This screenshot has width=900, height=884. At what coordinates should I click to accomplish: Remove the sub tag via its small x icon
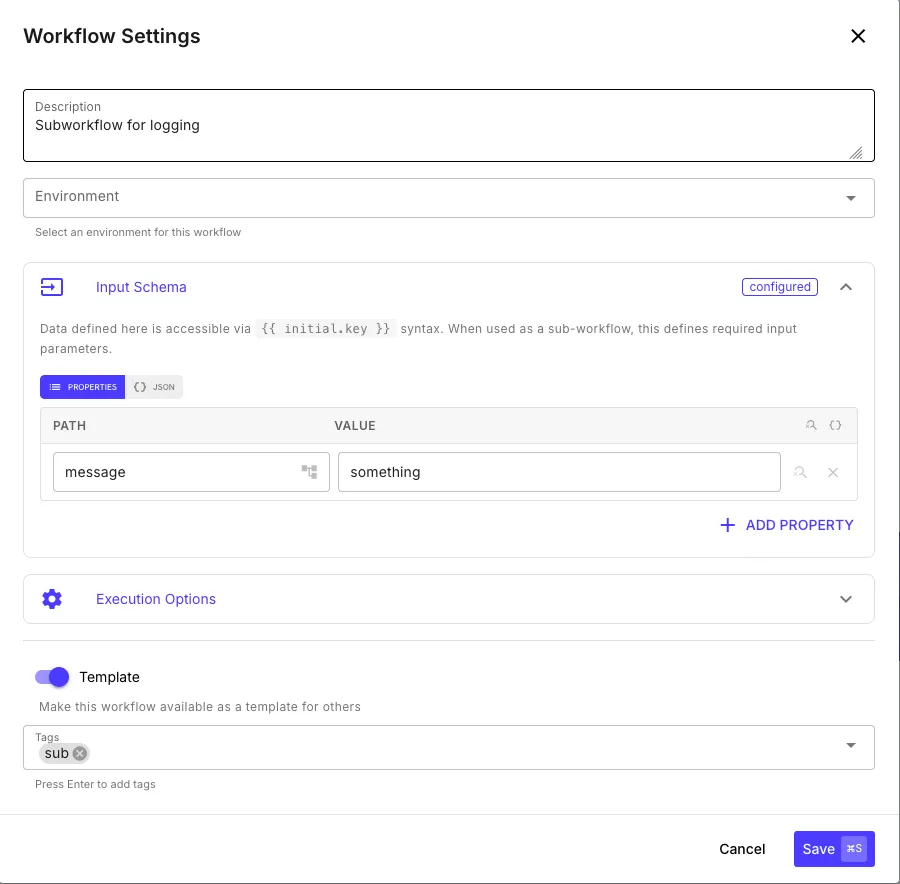click(x=79, y=753)
